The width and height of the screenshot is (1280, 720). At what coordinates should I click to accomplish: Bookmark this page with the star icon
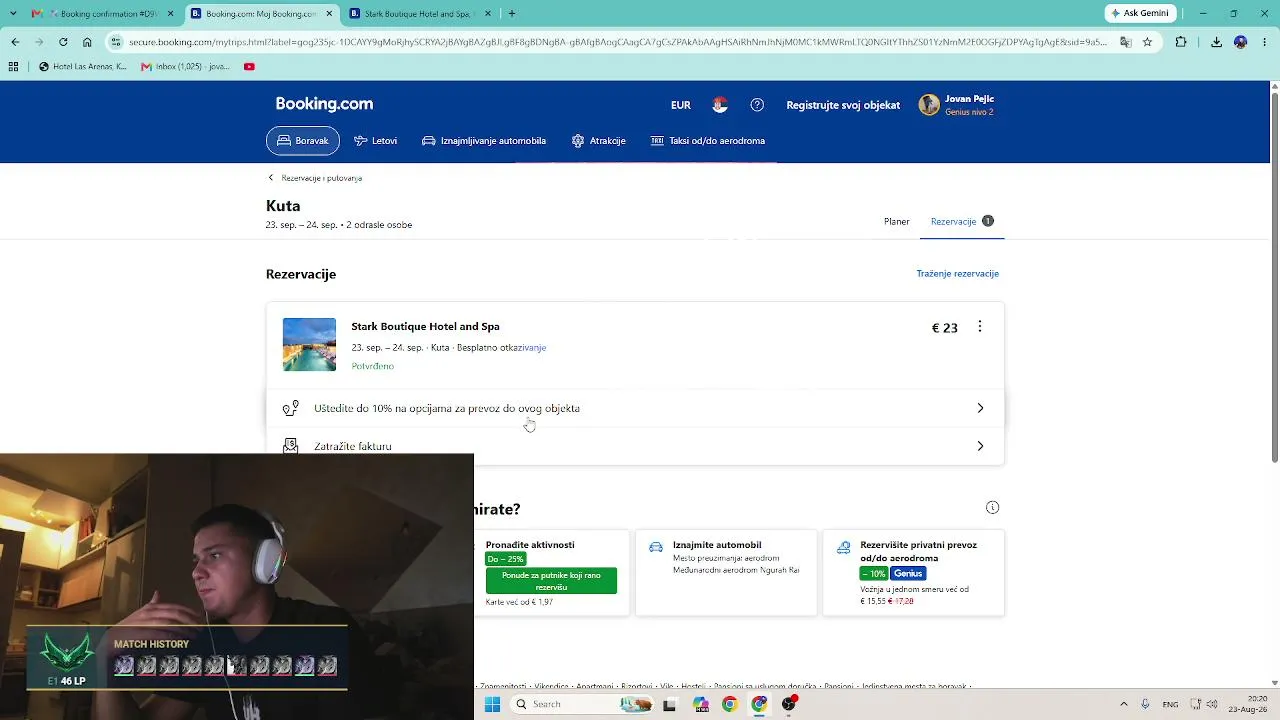coord(1147,42)
